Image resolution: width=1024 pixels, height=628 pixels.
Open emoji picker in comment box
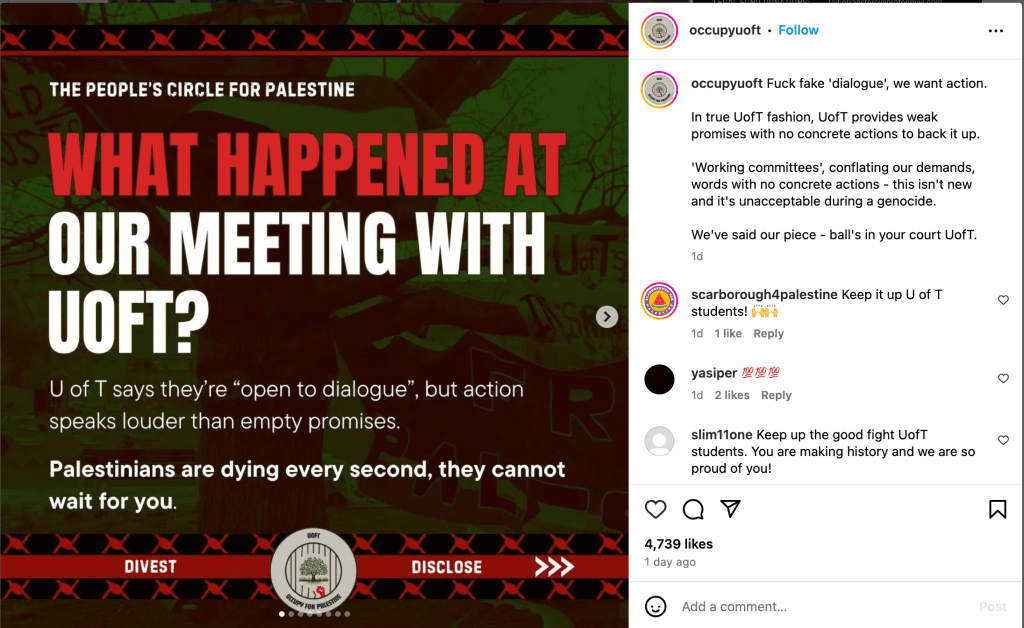point(655,606)
